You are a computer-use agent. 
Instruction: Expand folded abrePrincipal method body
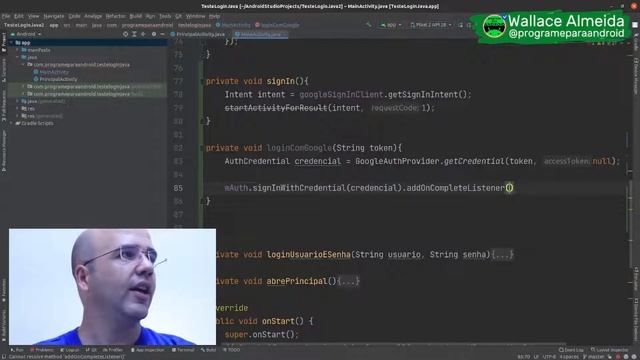point(348,281)
